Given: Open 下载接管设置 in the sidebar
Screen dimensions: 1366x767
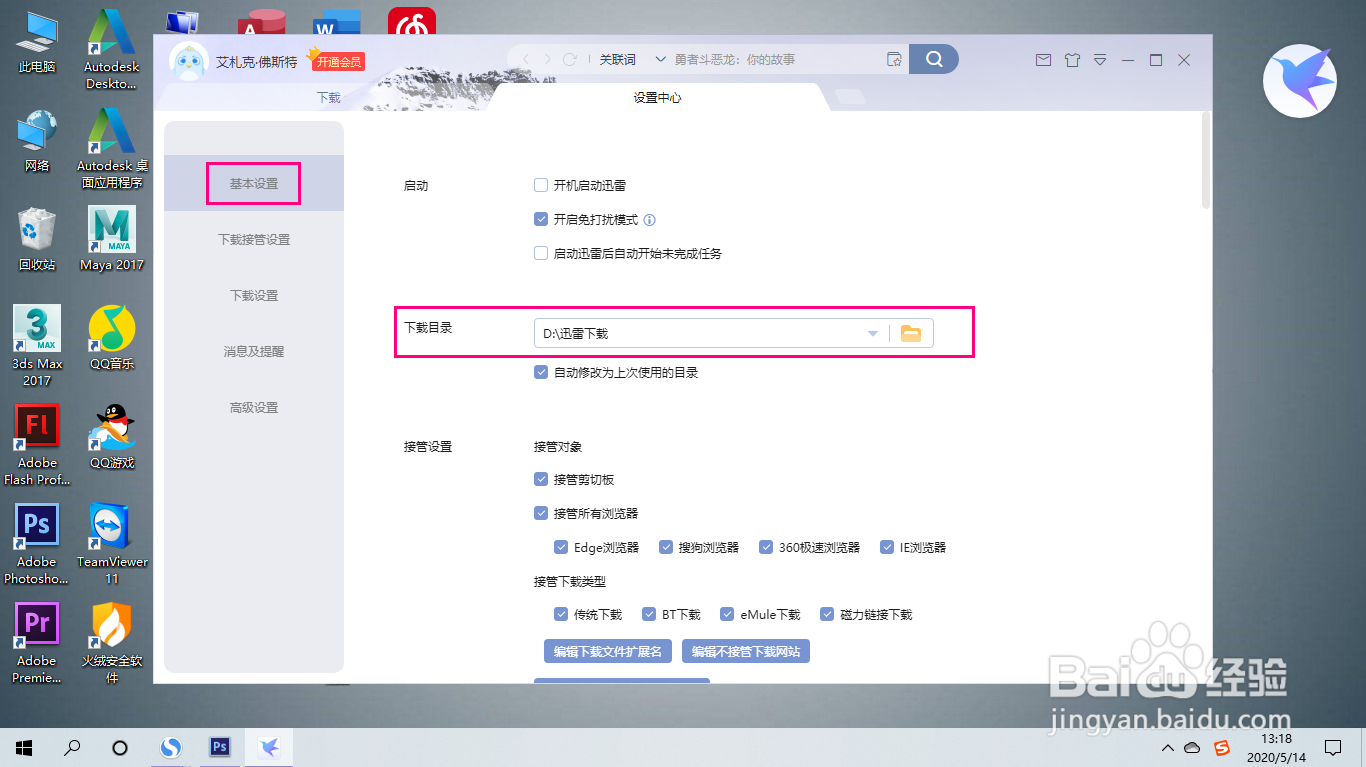Looking at the screenshot, I should pyautogui.click(x=254, y=240).
